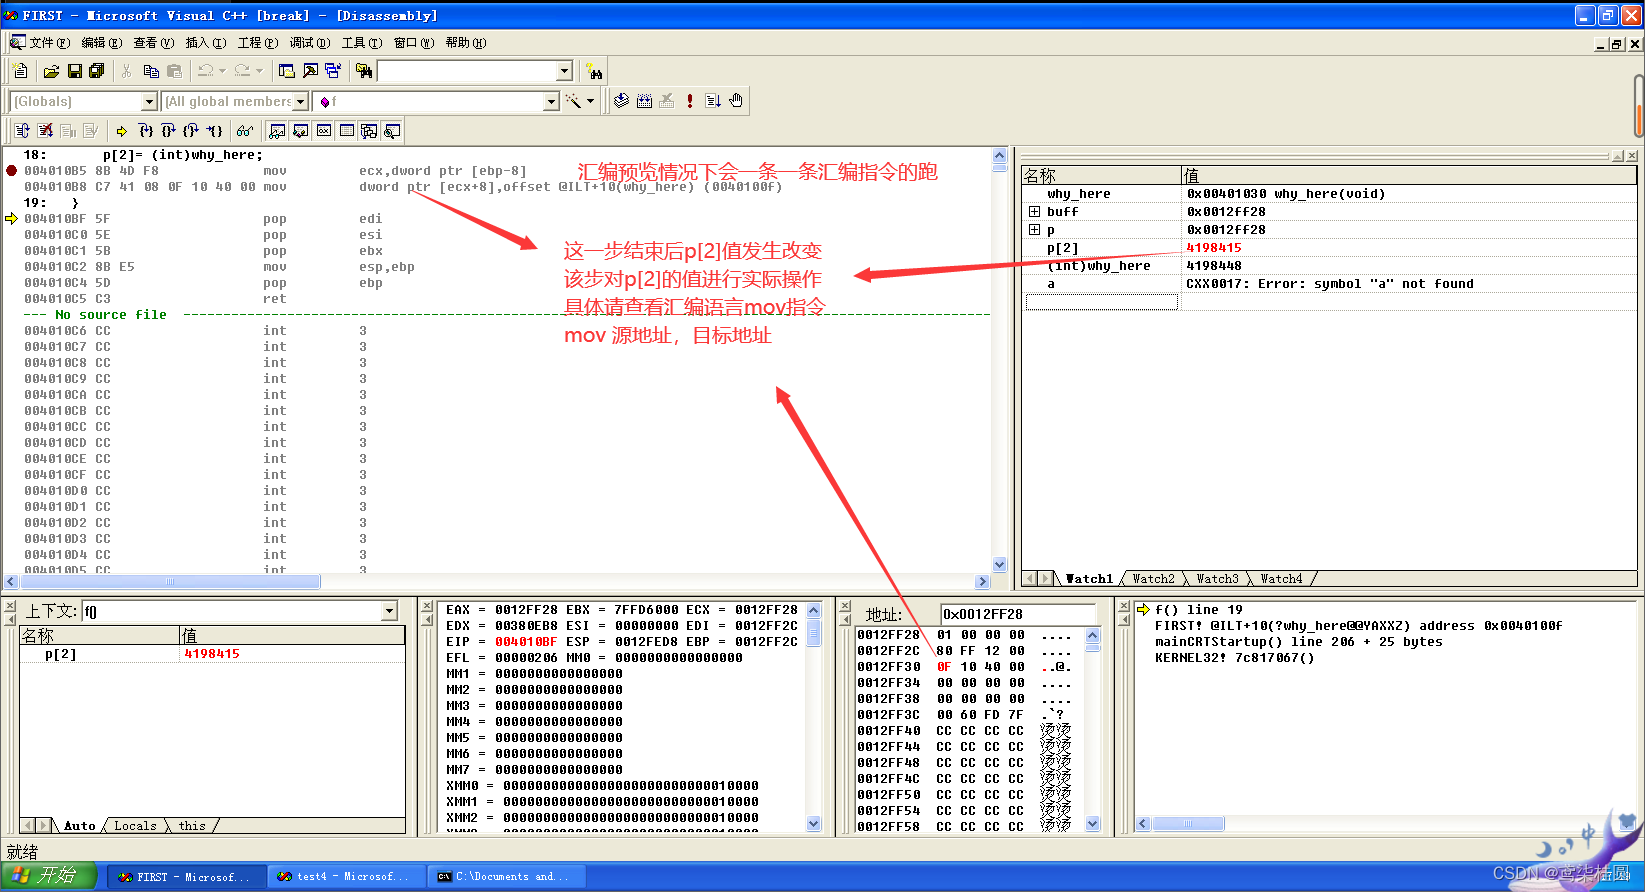The image size is (1645, 892).
Task: Toggle the Memory window button
Action: 346,131
